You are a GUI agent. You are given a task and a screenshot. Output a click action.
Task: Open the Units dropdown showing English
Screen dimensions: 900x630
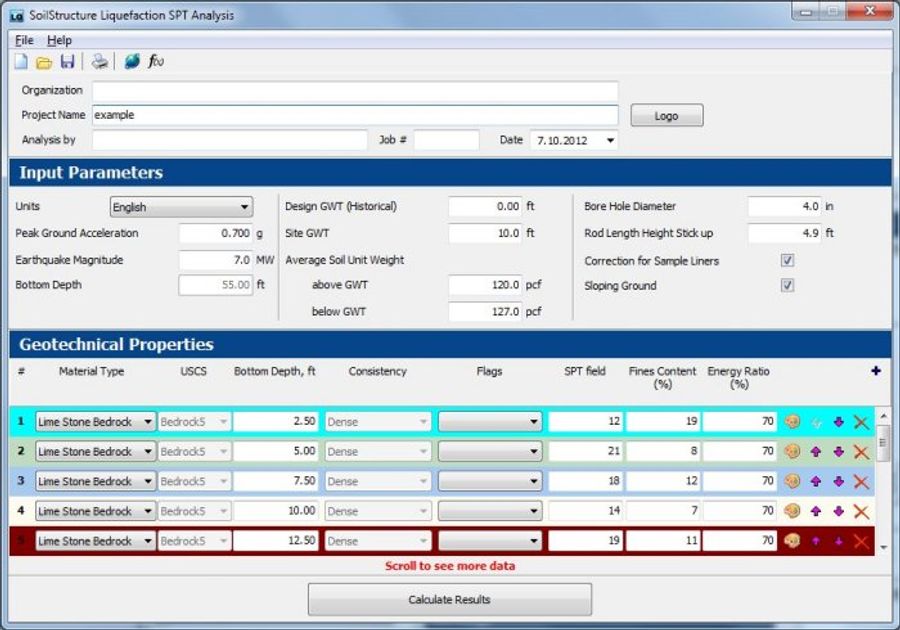[x=243, y=206]
